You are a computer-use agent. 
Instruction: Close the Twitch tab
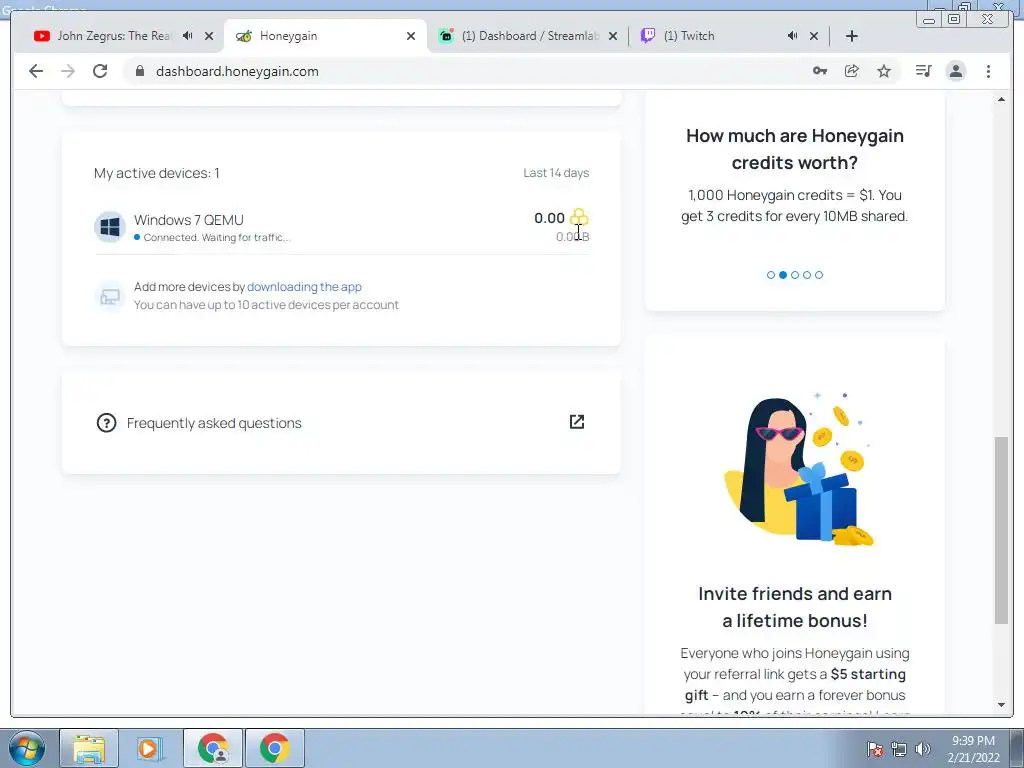tap(814, 36)
